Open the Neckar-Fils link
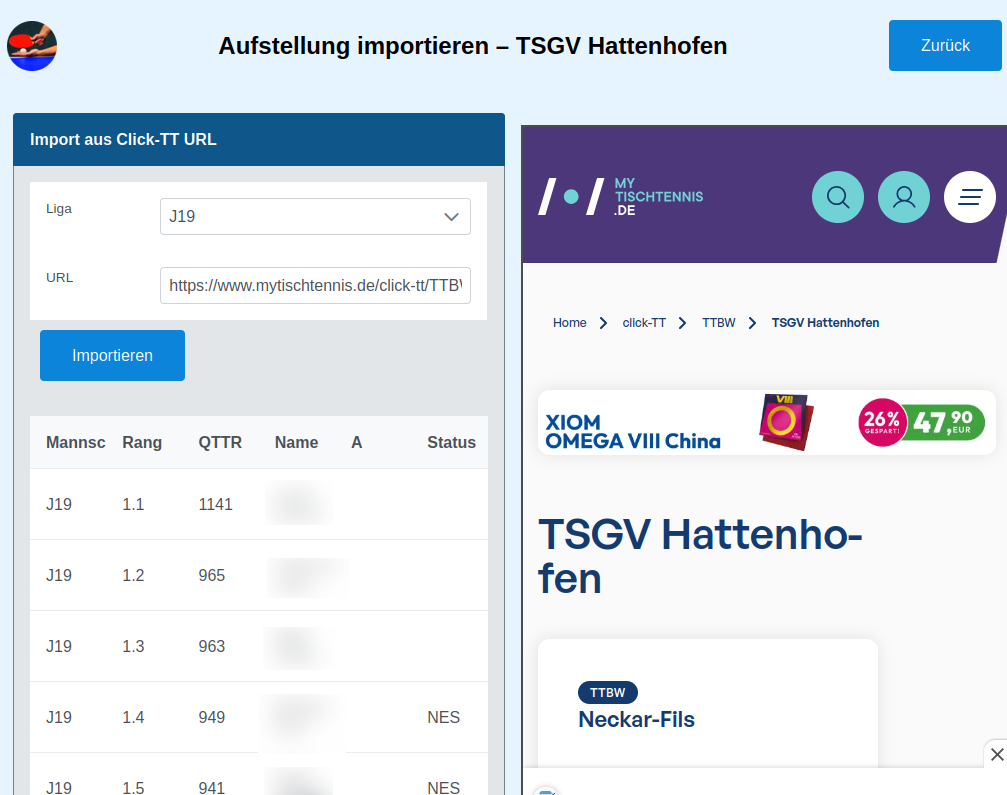Viewport: 1007px width, 795px height. [x=636, y=719]
